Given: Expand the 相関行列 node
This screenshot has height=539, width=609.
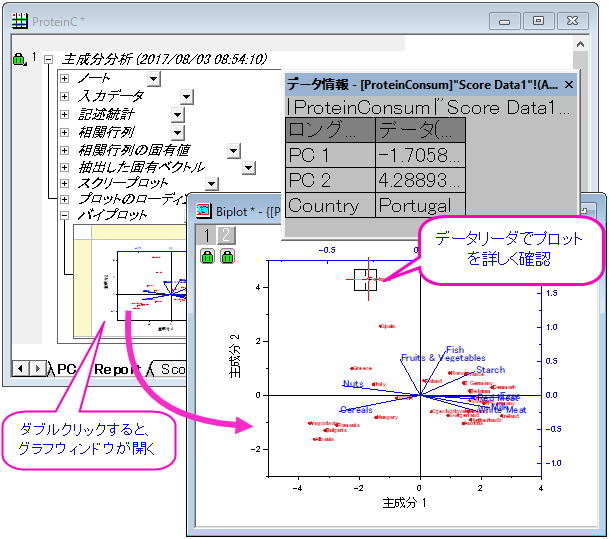Looking at the screenshot, I should [64, 132].
